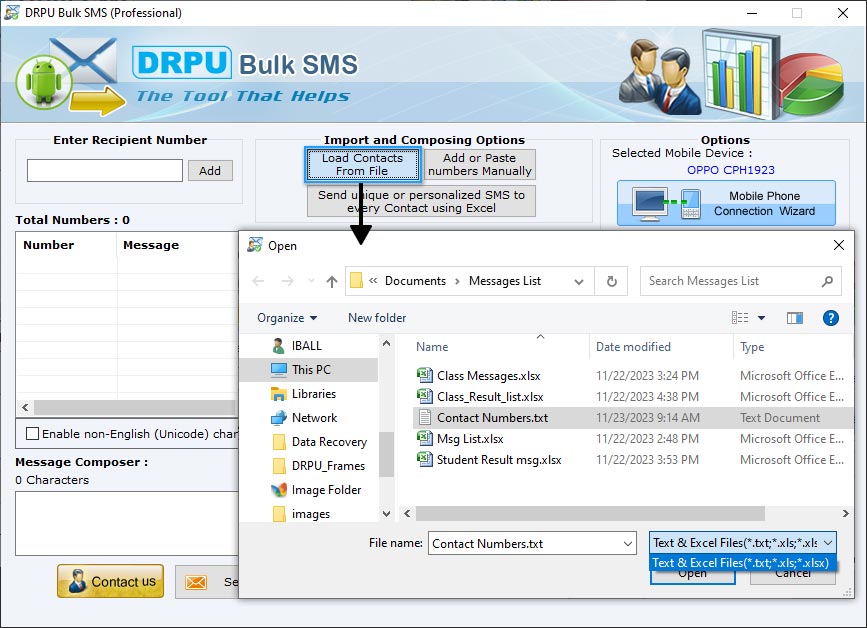The image size is (867, 628).
Task: Expand the file type filter dropdown
Action: (x=828, y=543)
